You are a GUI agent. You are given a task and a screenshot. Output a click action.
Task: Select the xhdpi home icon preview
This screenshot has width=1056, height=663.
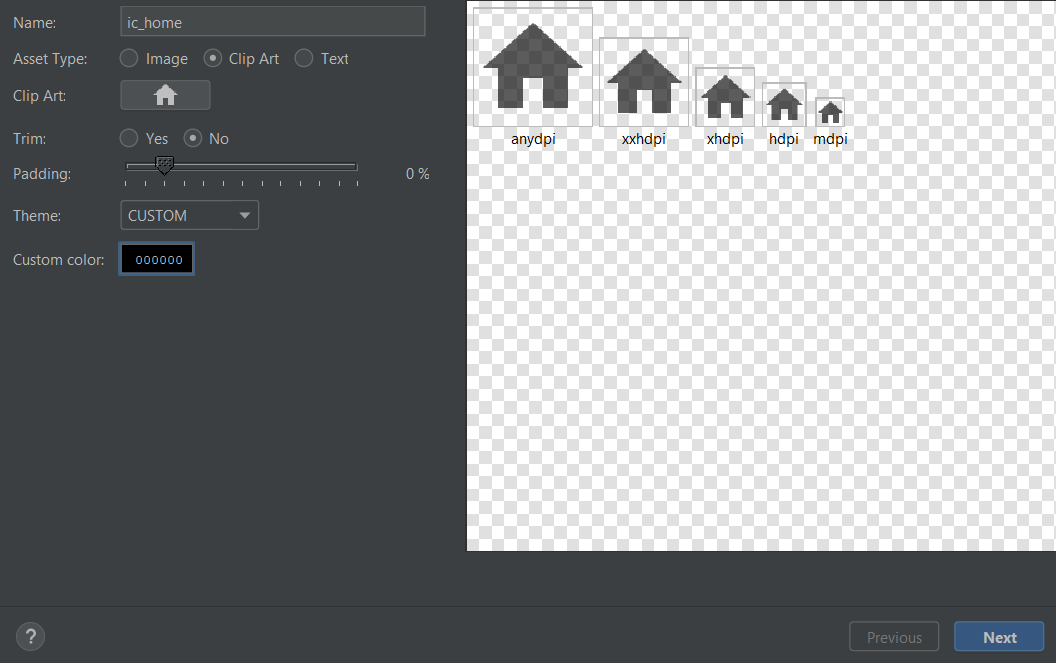725,97
